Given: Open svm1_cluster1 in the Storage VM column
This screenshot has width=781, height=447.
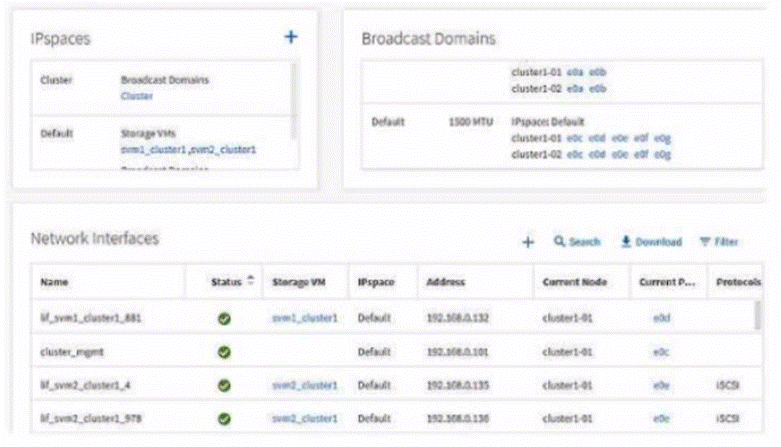Looking at the screenshot, I should [304, 318].
